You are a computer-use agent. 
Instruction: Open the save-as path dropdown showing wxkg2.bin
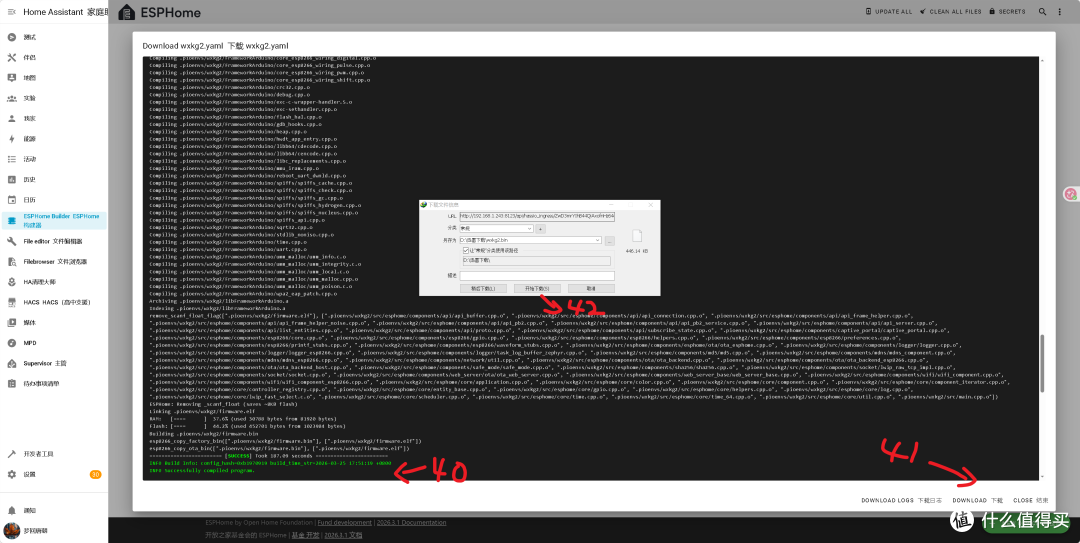click(530, 240)
